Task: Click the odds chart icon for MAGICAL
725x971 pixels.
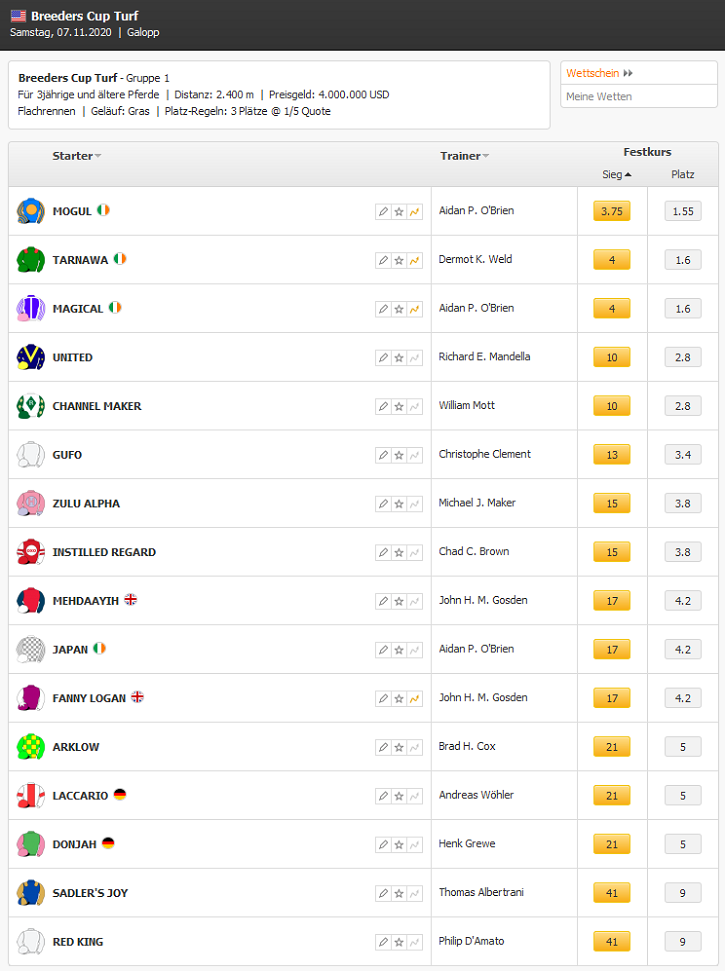Action: click(x=414, y=309)
